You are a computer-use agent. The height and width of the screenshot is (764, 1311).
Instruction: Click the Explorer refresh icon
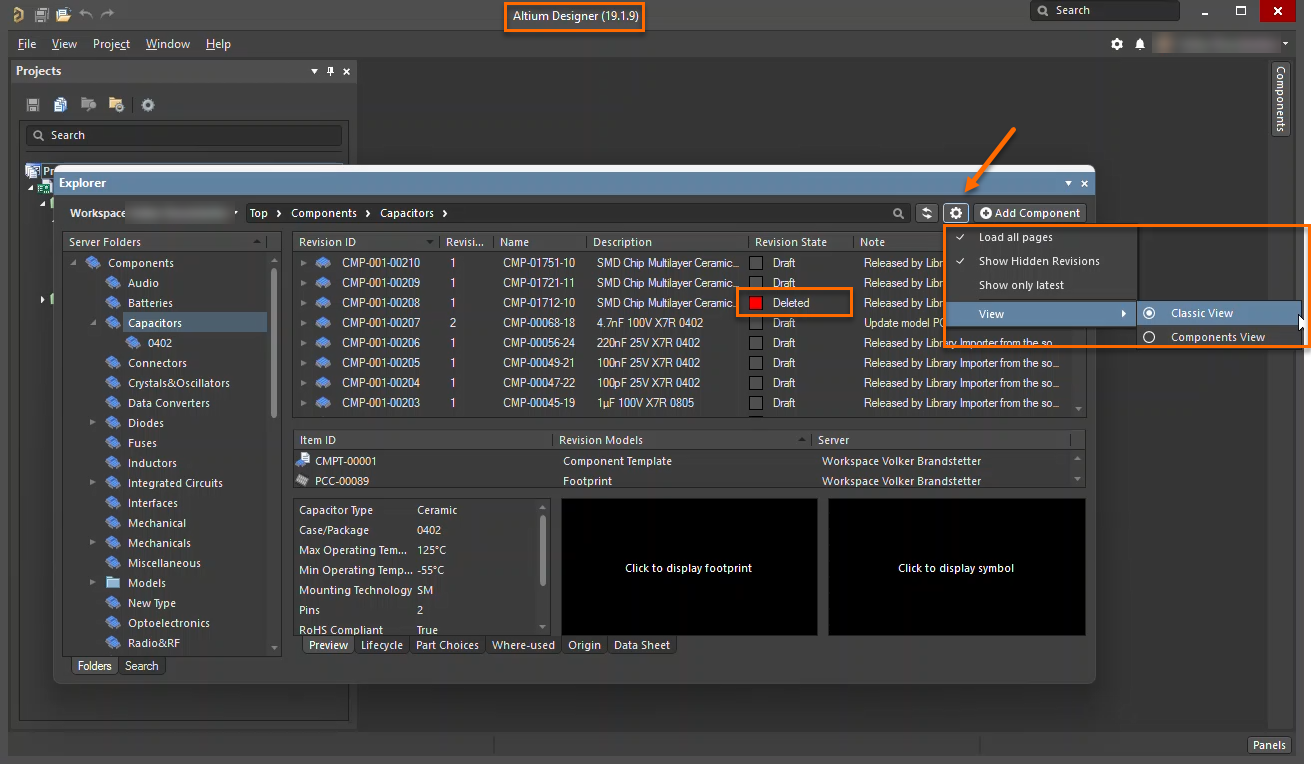[x=927, y=213]
